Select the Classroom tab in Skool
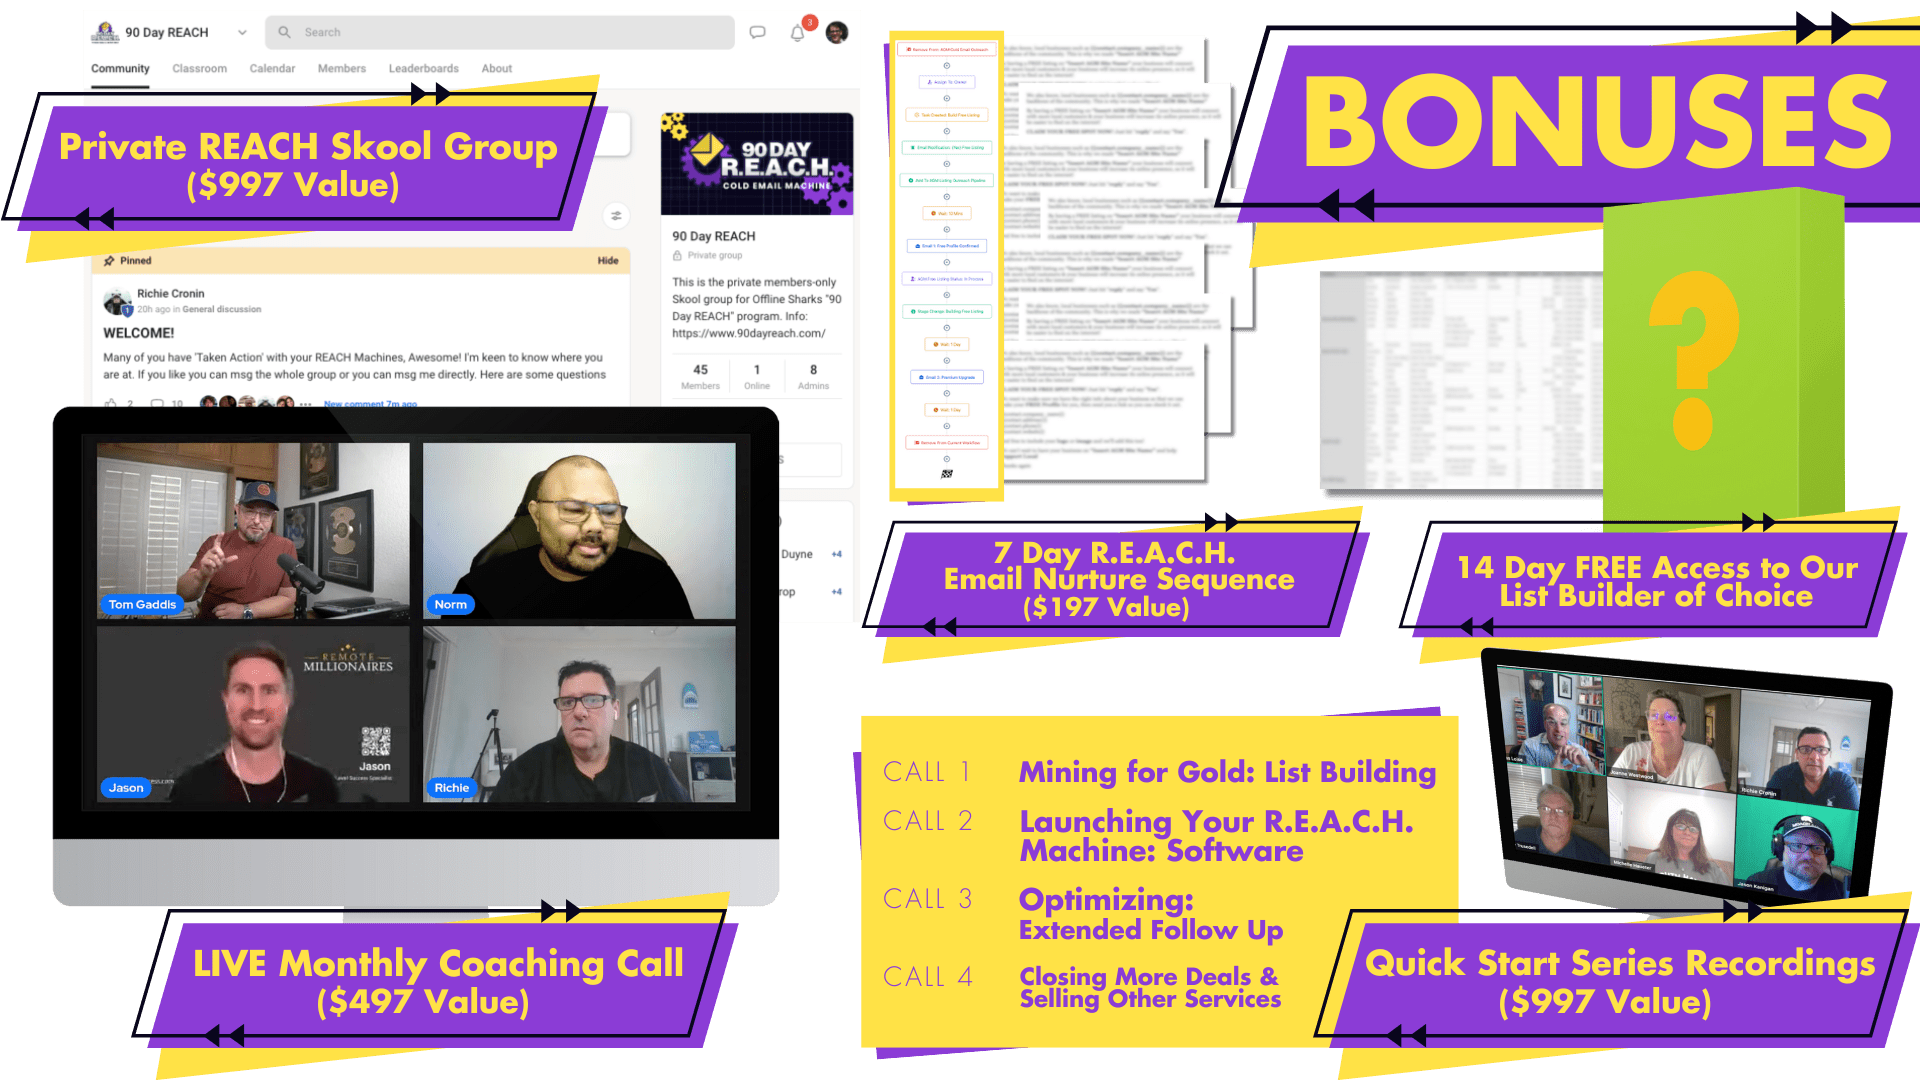The image size is (1920, 1080). pos(200,67)
